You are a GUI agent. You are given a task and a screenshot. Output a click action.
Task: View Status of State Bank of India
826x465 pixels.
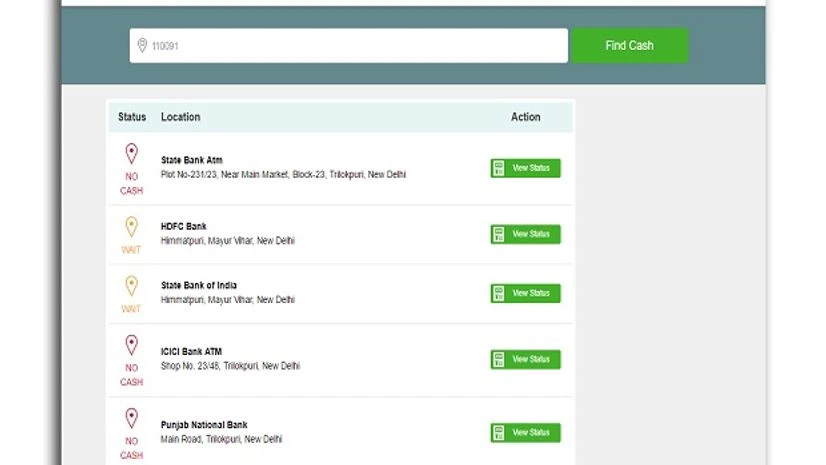(525, 293)
